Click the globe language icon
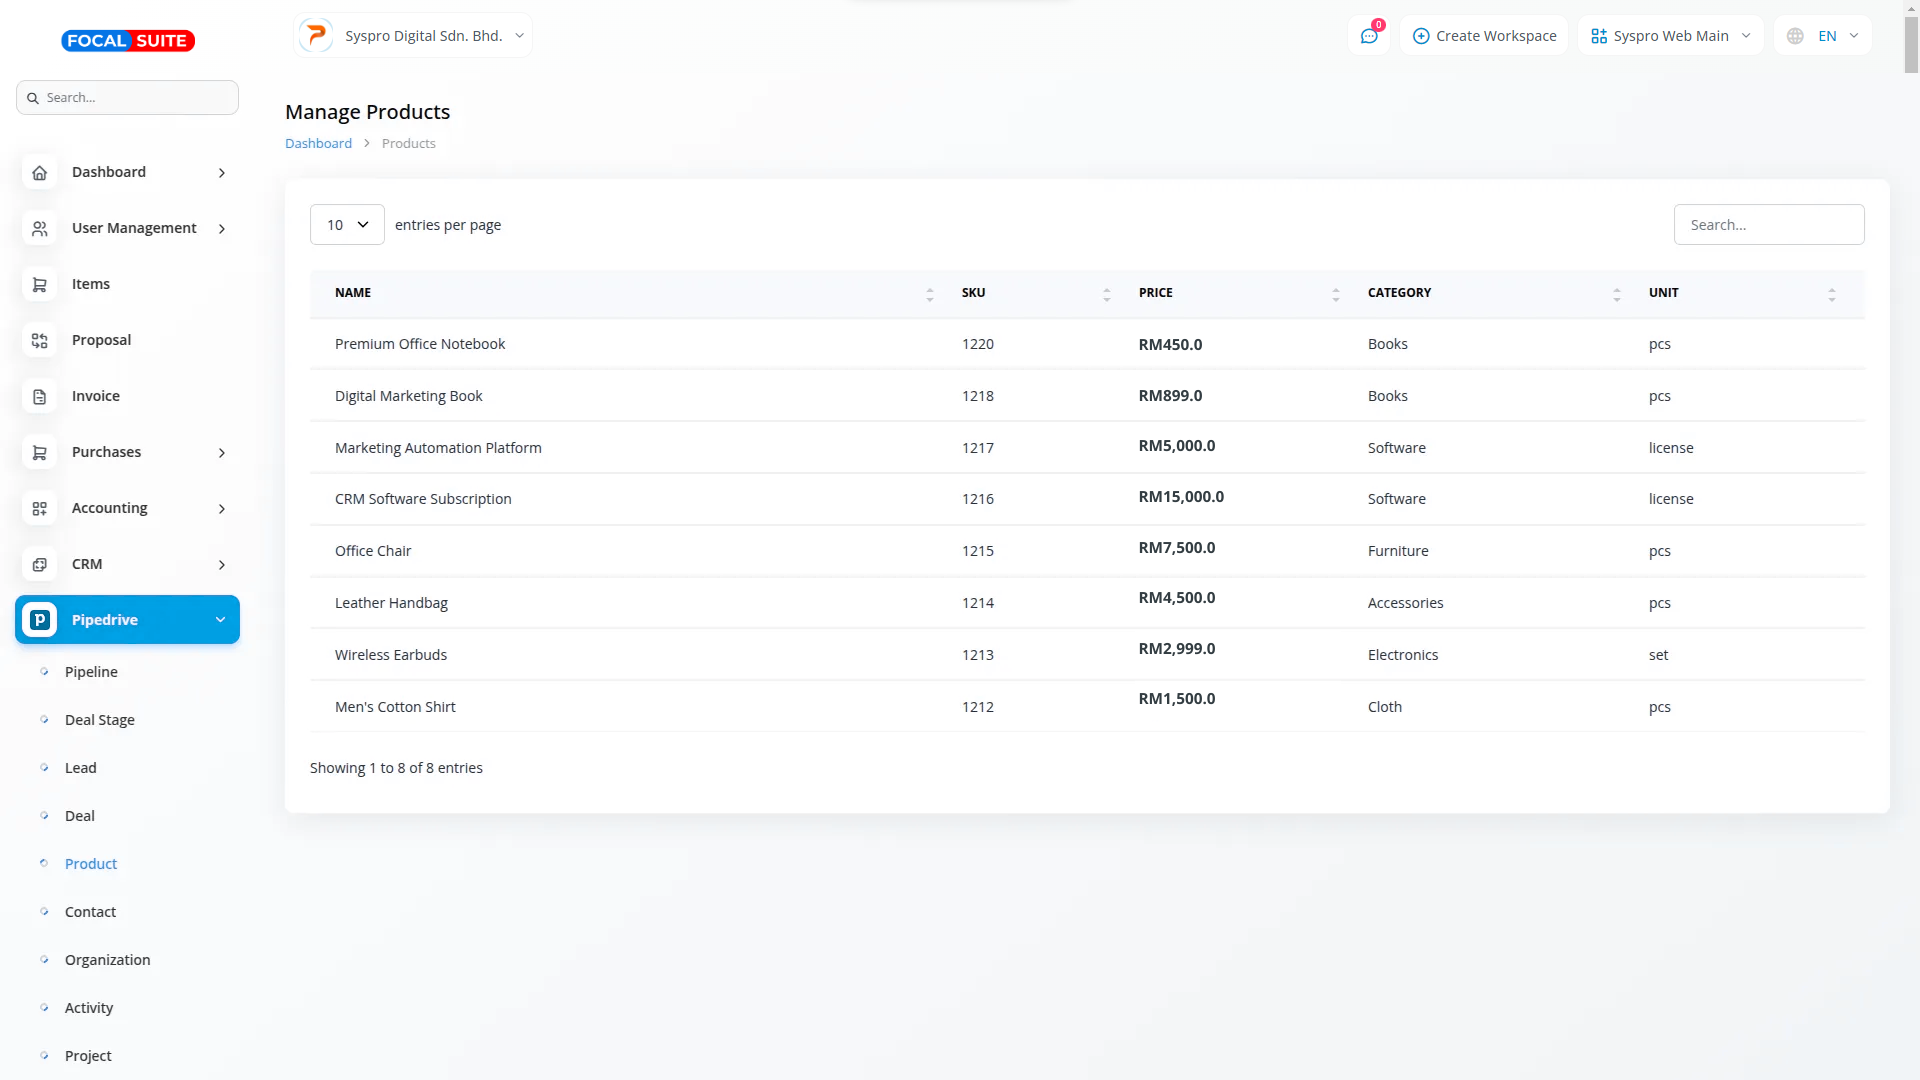The image size is (1920, 1080). click(x=1795, y=36)
